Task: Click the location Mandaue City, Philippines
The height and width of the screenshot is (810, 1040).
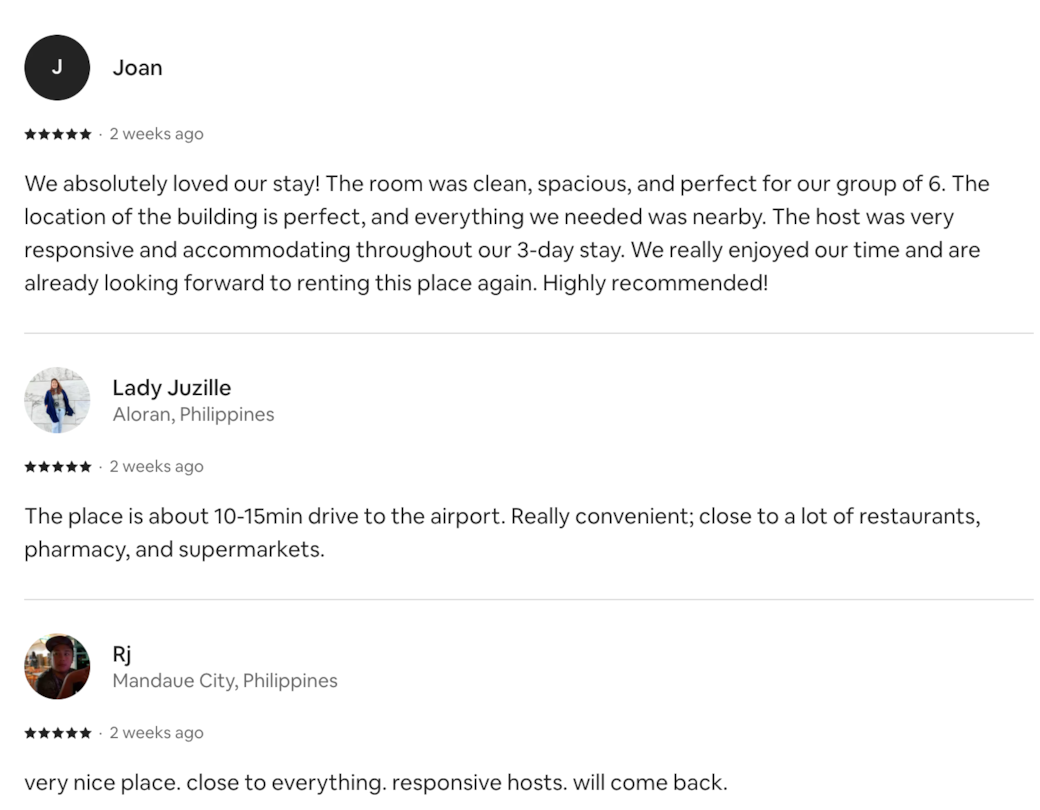Action: click(225, 681)
